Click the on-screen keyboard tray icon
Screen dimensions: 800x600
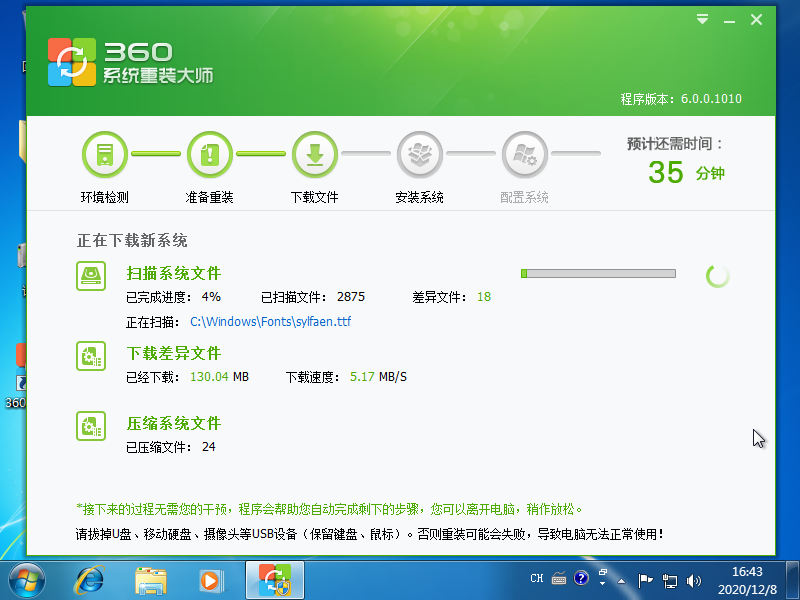(559, 579)
